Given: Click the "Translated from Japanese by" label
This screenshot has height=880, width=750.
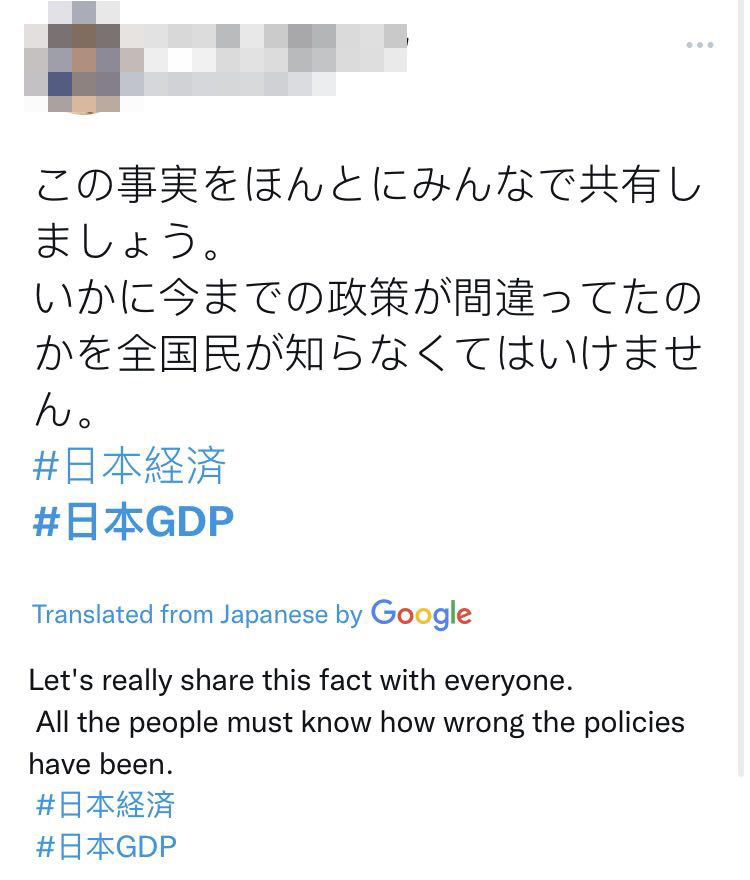Looking at the screenshot, I should (196, 614).
